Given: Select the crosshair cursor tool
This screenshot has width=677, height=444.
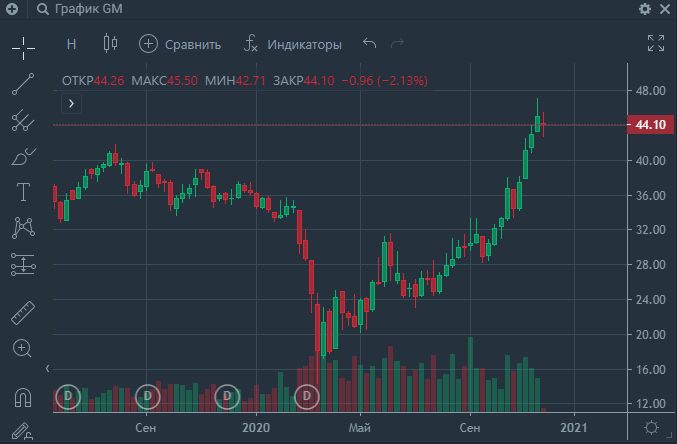Looking at the screenshot, I should pyautogui.click(x=23, y=48).
